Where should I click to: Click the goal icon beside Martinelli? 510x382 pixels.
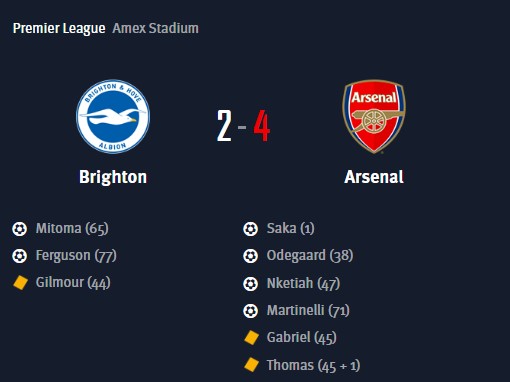[x=250, y=311]
